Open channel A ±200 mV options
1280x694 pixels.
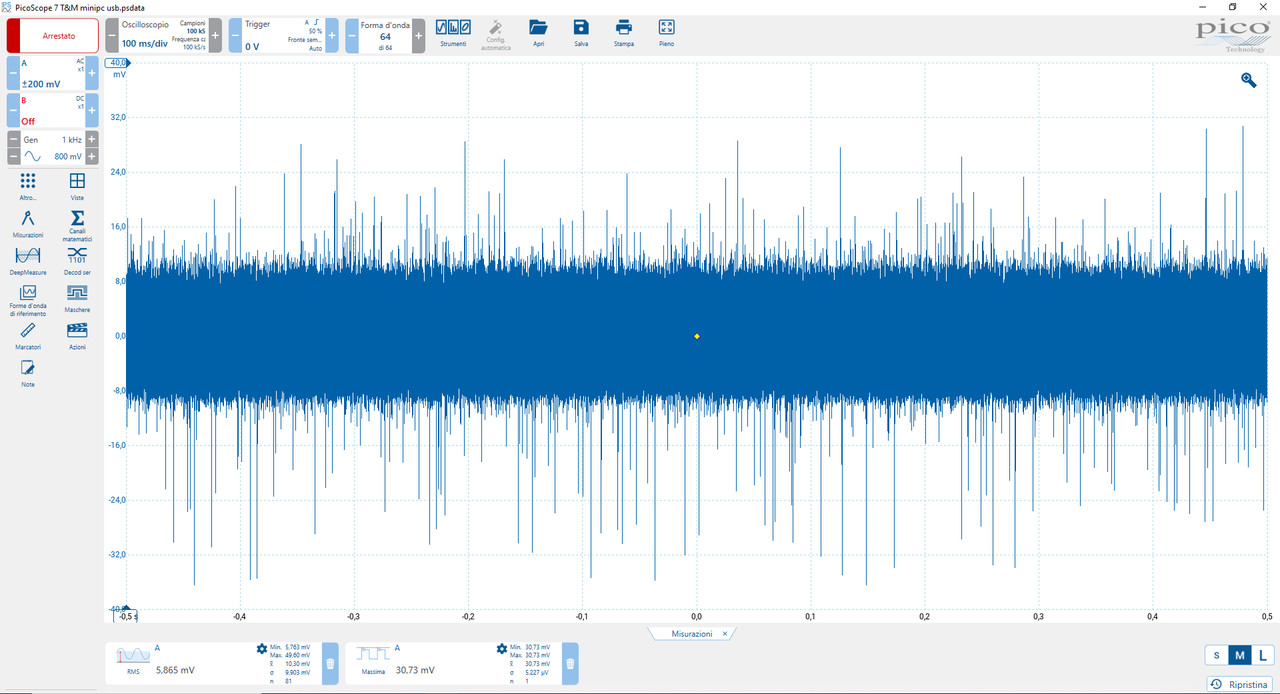(53, 74)
